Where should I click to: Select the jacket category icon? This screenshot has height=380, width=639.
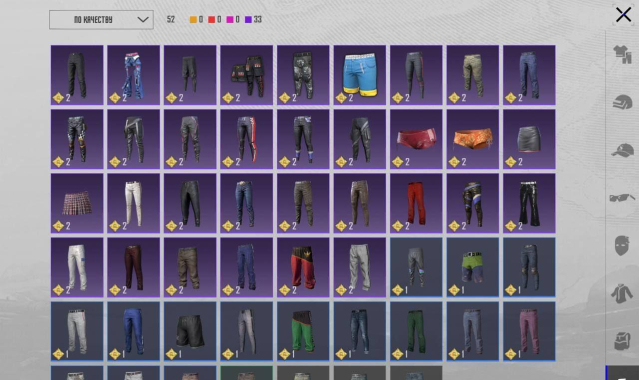(x=621, y=294)
